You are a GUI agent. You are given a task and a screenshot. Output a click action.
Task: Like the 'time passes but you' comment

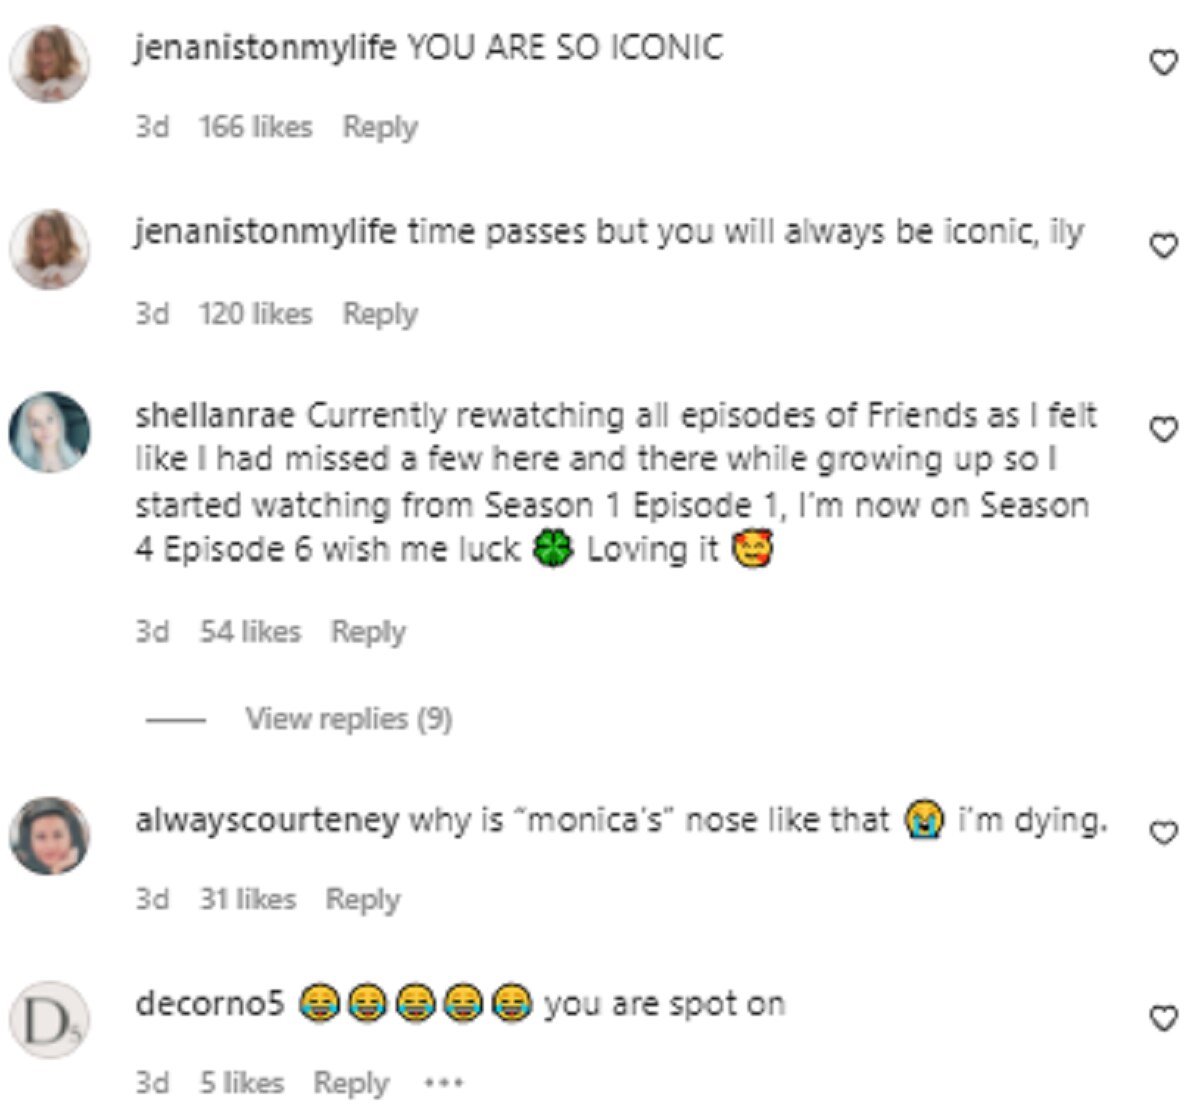[x=1162, y=246]
